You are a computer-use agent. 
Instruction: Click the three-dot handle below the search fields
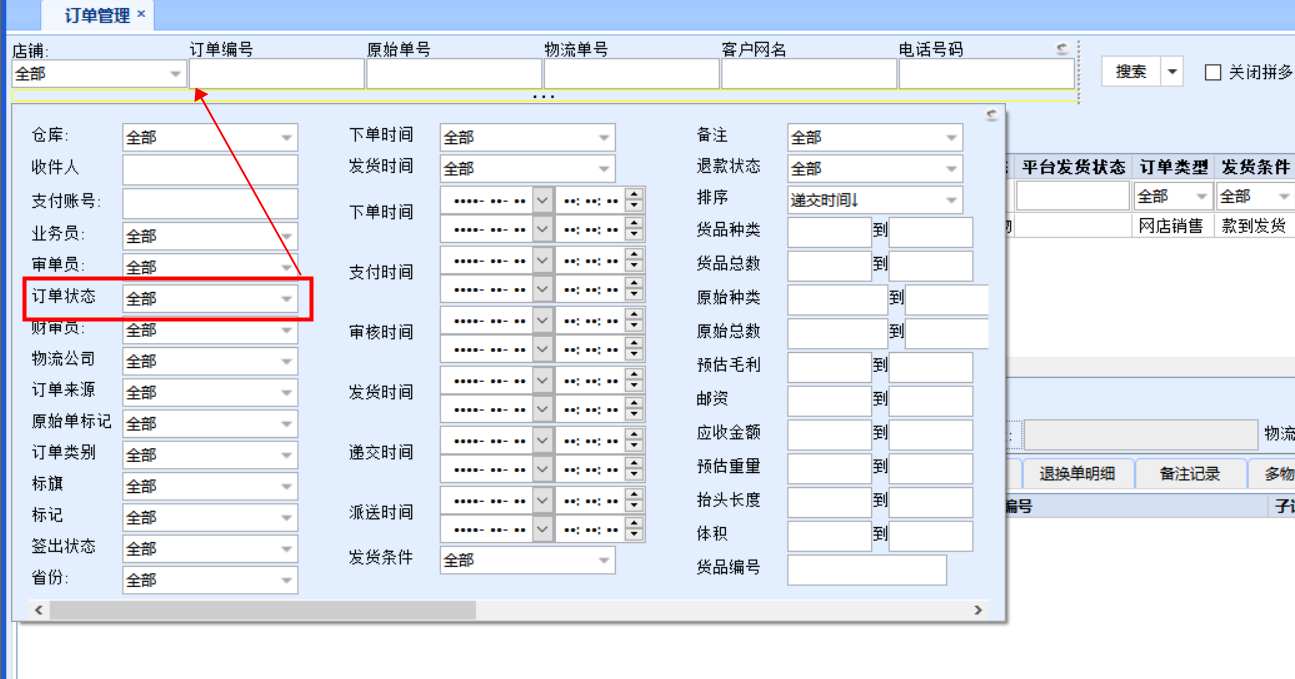coord(543,97)
